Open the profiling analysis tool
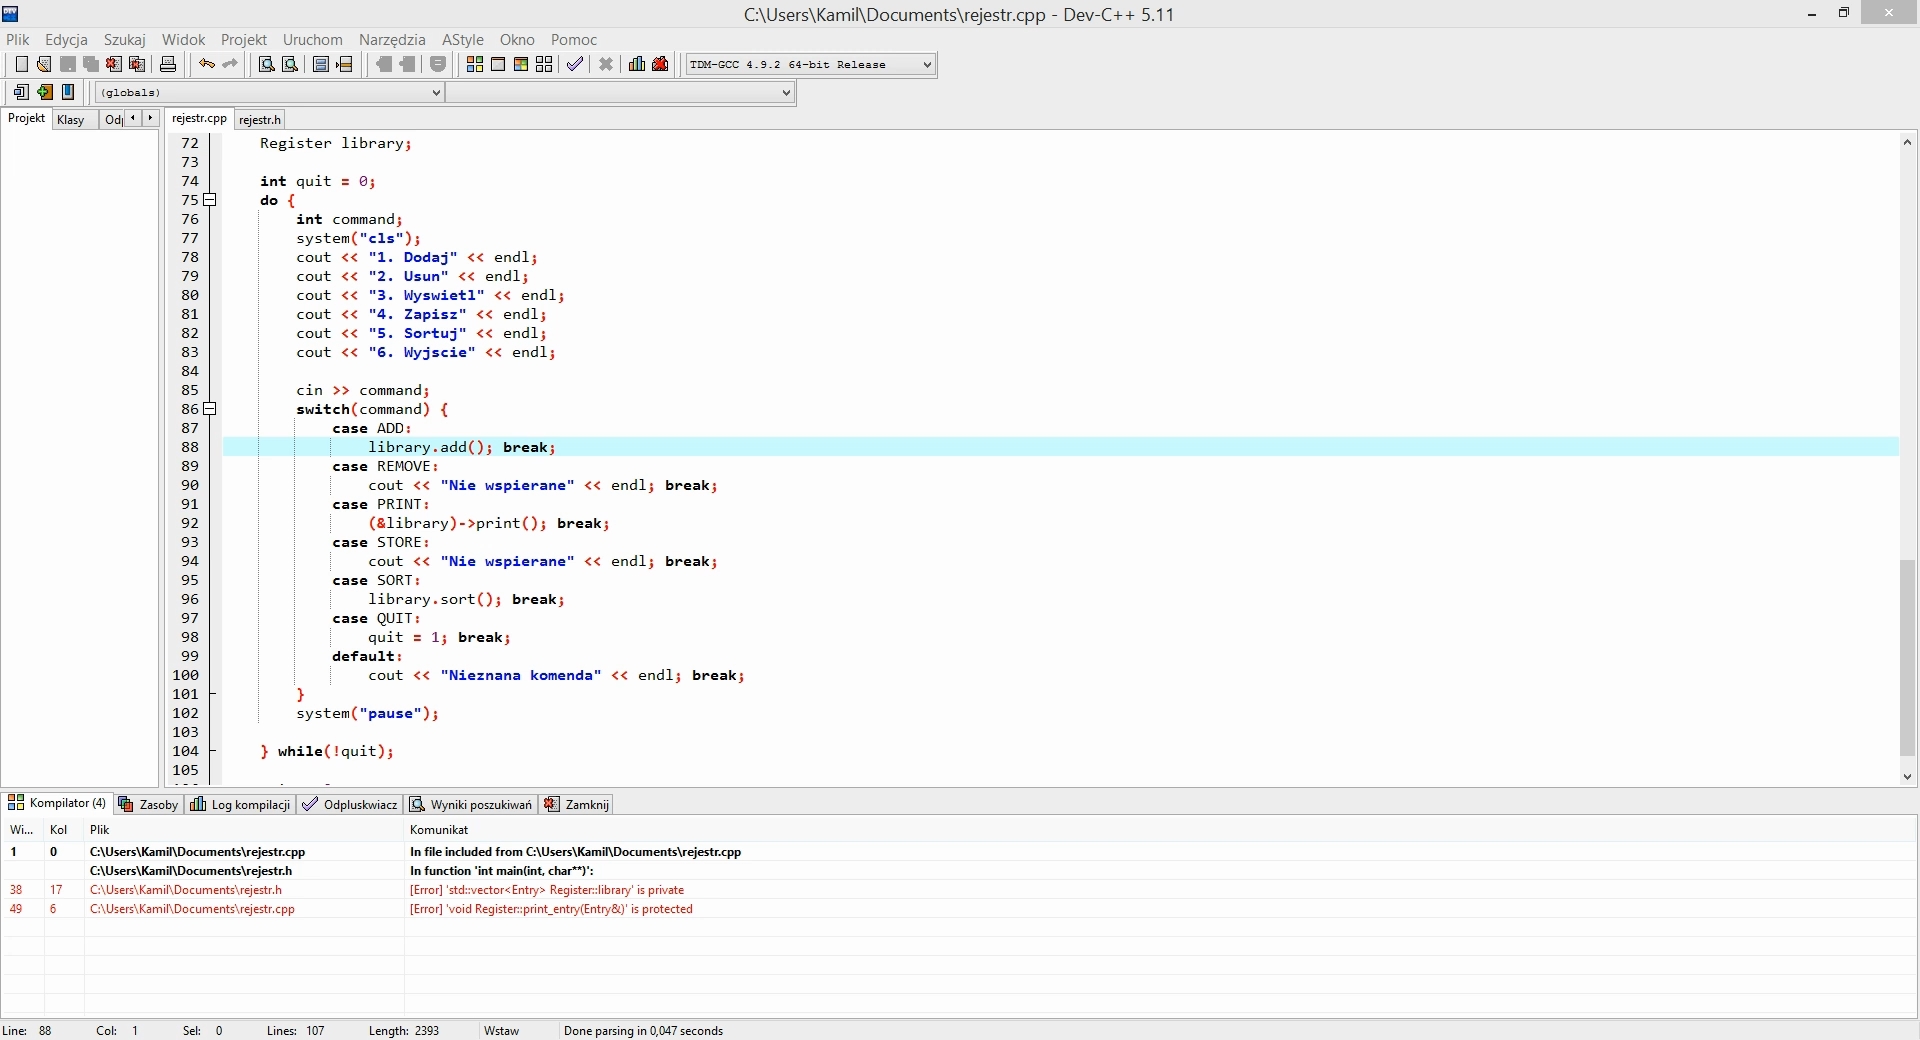 click(637, 64)
